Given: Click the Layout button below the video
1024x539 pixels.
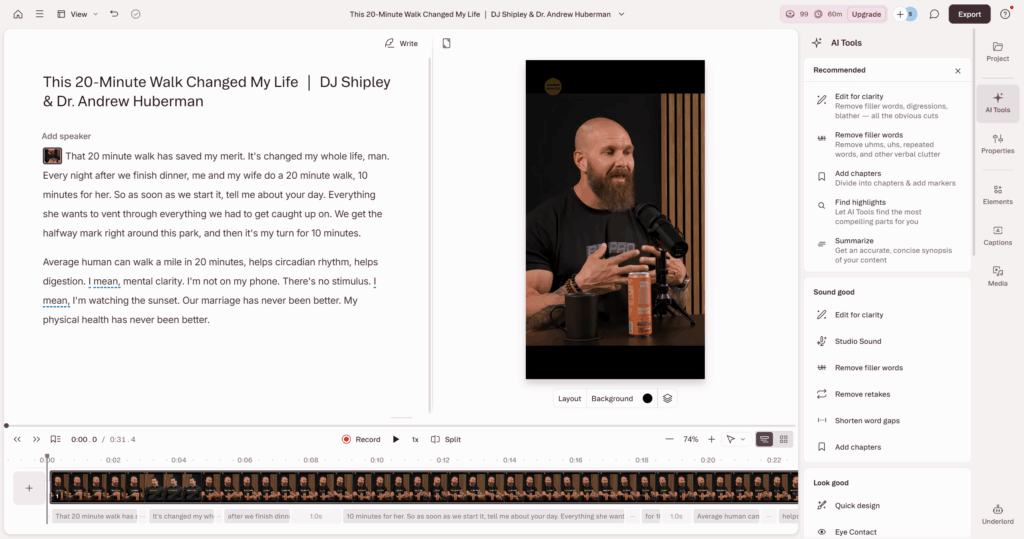Looking at the screenshot, I should [x=569, y=399].
